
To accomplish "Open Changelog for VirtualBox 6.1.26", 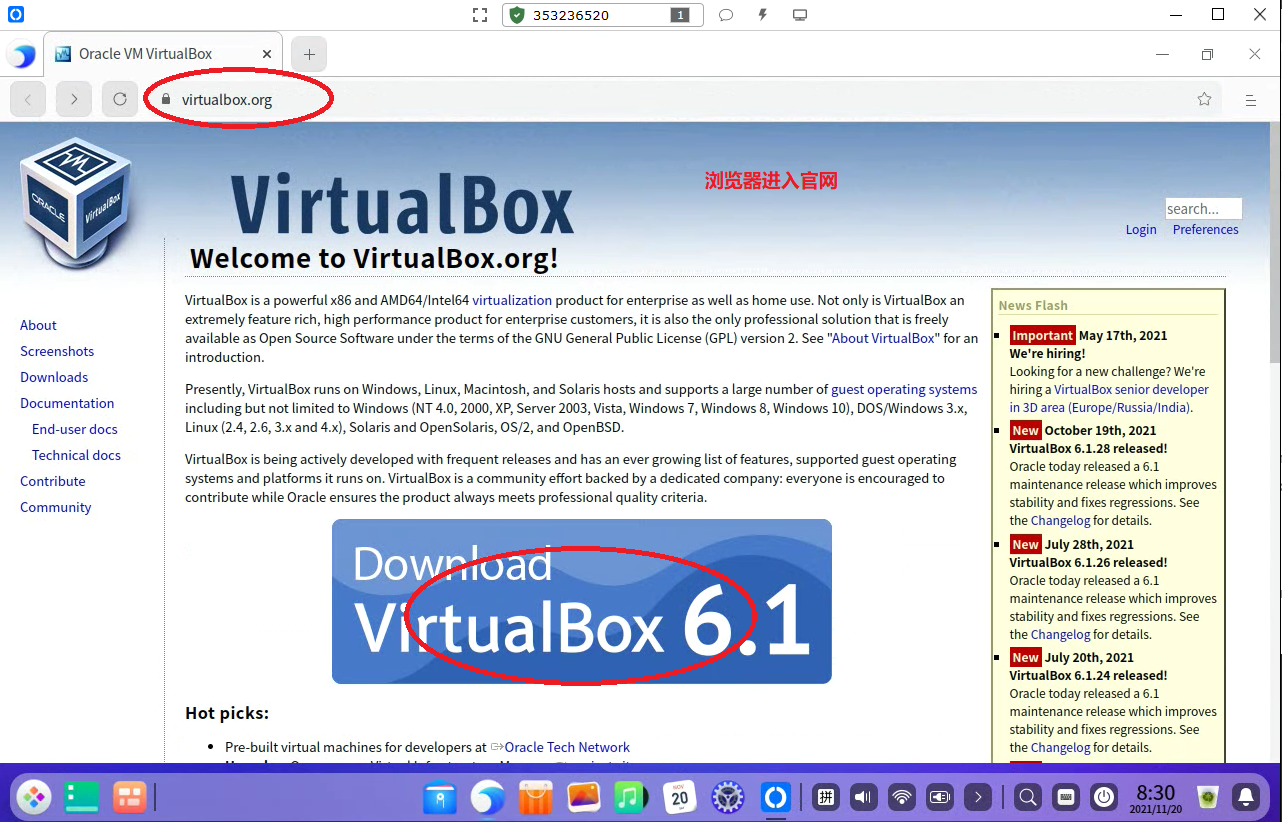I will click(x=1060, y=634).
